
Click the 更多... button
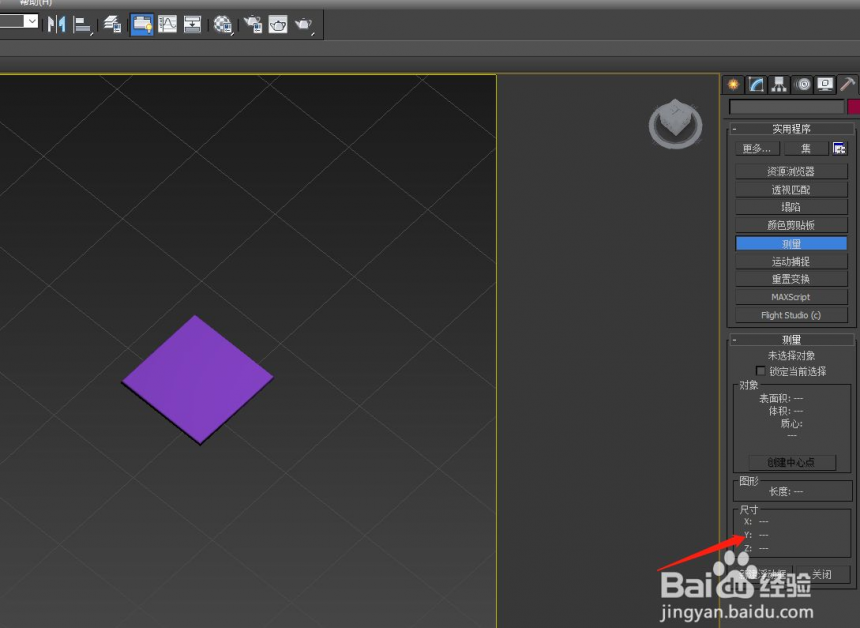click(756, 149)
